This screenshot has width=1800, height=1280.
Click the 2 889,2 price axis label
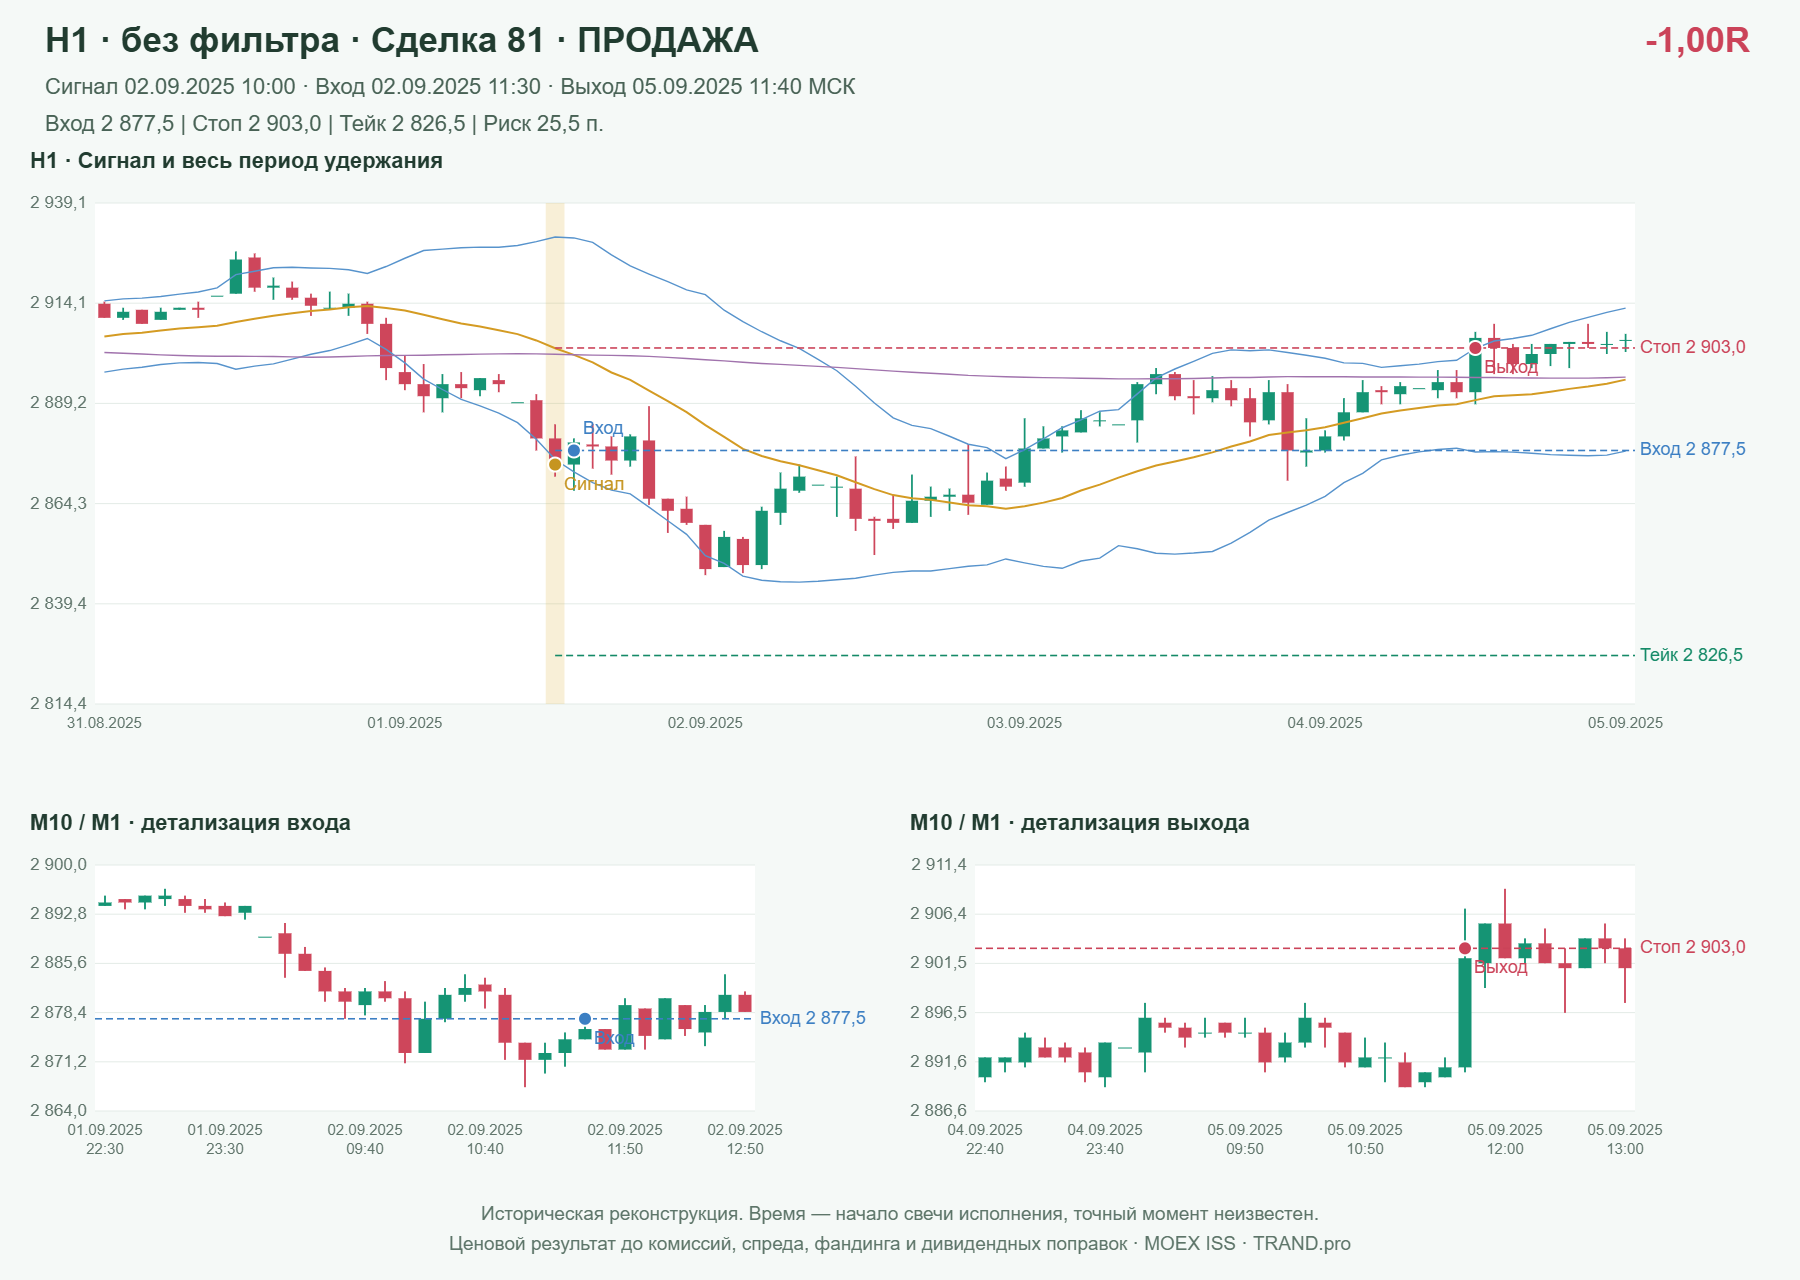(x=58, y=403)
